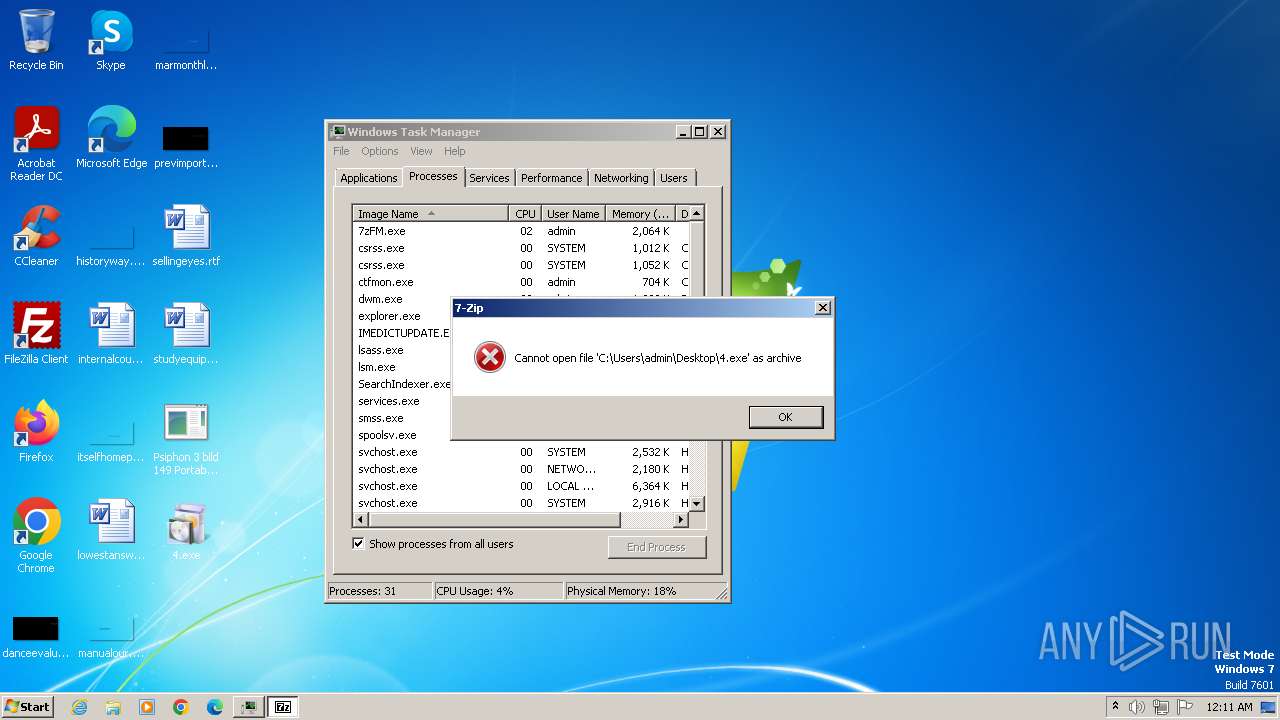Open sellingeyes.rtf document icon
Viewport: 1280px width, 720px height.
pos(186,236)
